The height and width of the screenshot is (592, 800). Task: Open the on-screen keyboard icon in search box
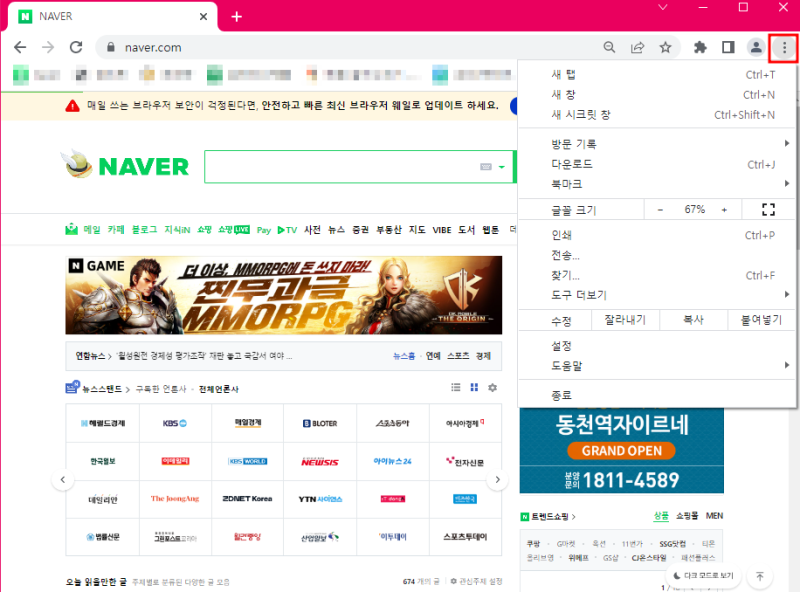[486, 167]
